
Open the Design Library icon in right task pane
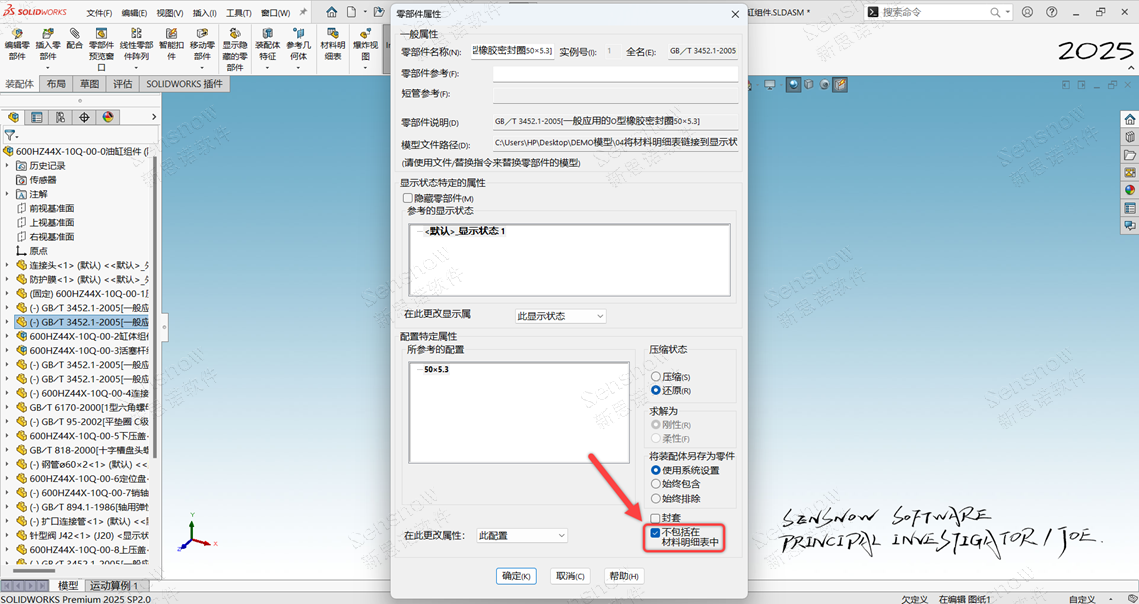point(1129,137)
